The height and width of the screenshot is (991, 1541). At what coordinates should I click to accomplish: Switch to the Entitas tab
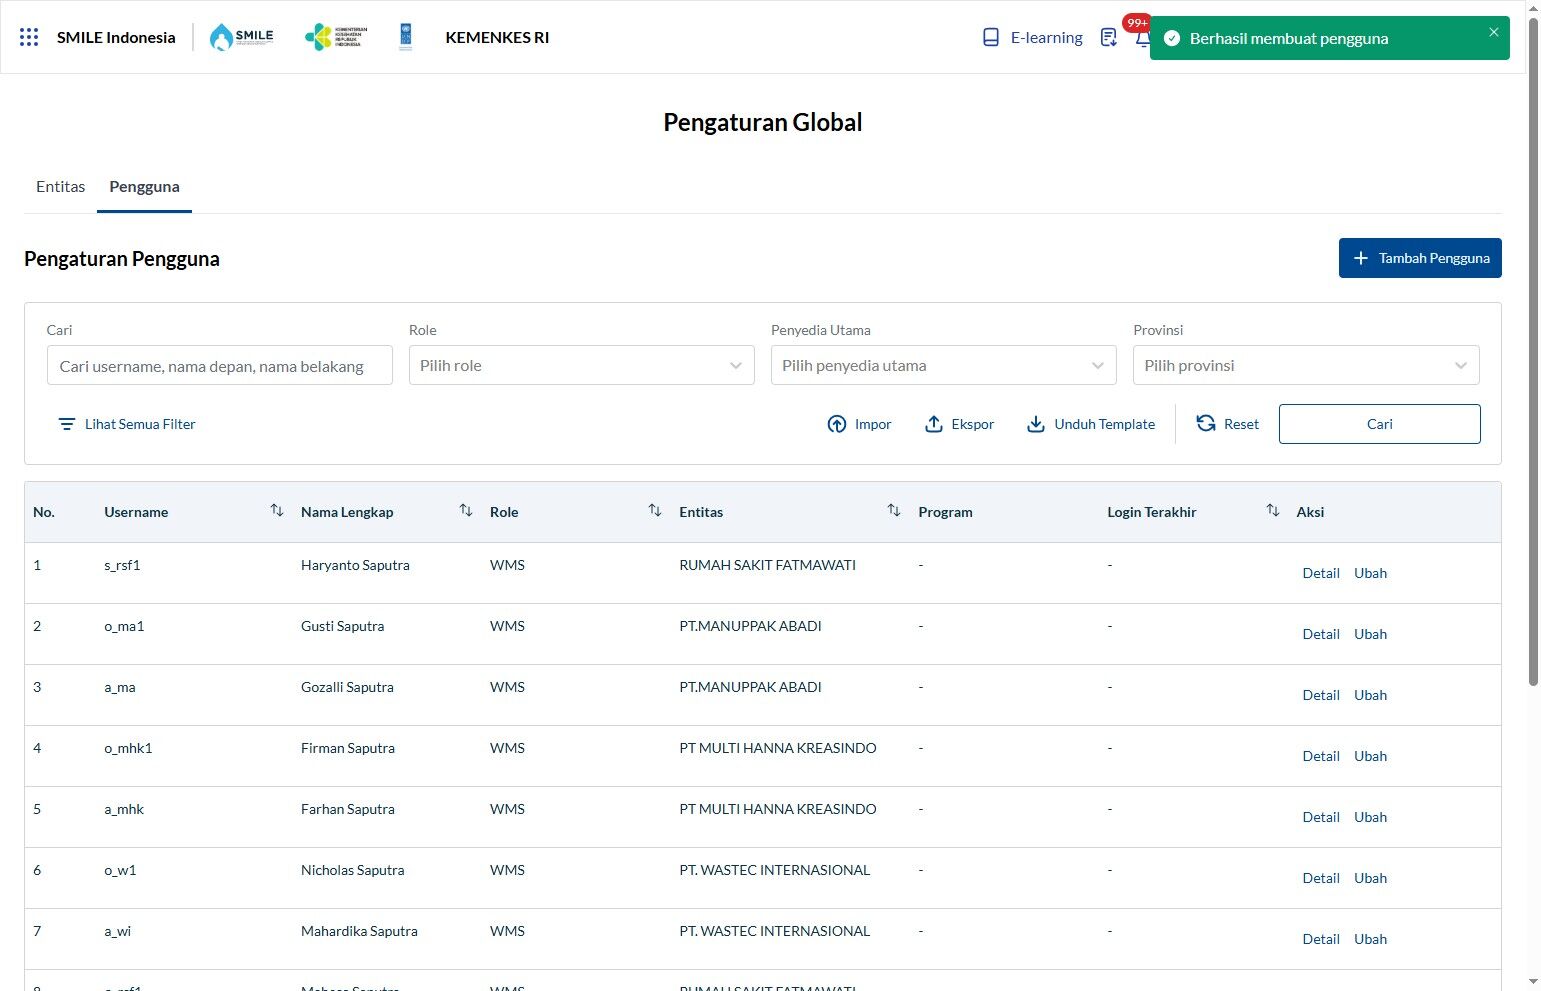(61, 187)
